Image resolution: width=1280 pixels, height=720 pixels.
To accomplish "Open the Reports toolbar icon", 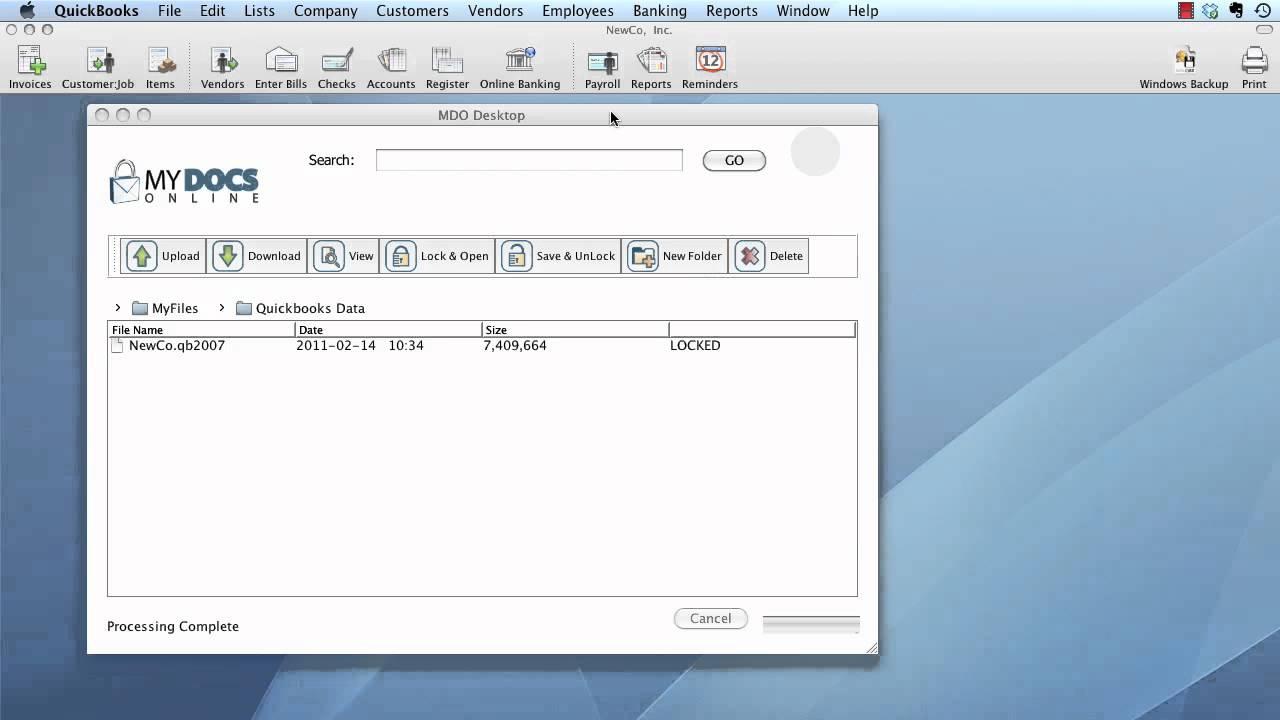I will (x=651, y=68).
